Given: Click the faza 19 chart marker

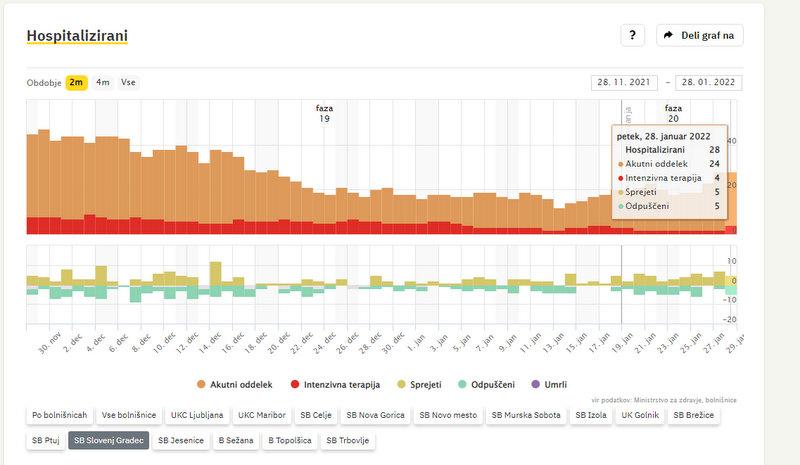Looking at the screenshot, I should coord(324,113).
